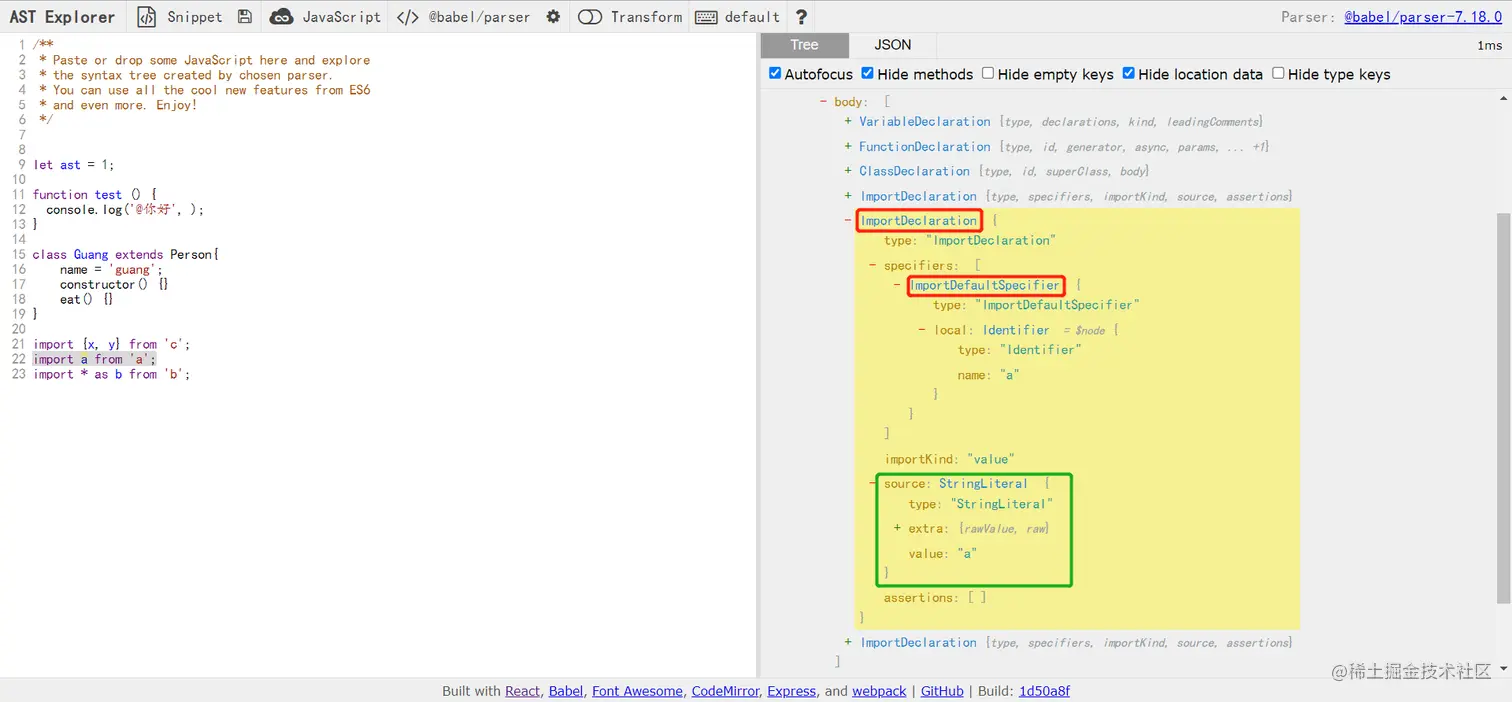Open the GitHub footer link

pos(942,691)
